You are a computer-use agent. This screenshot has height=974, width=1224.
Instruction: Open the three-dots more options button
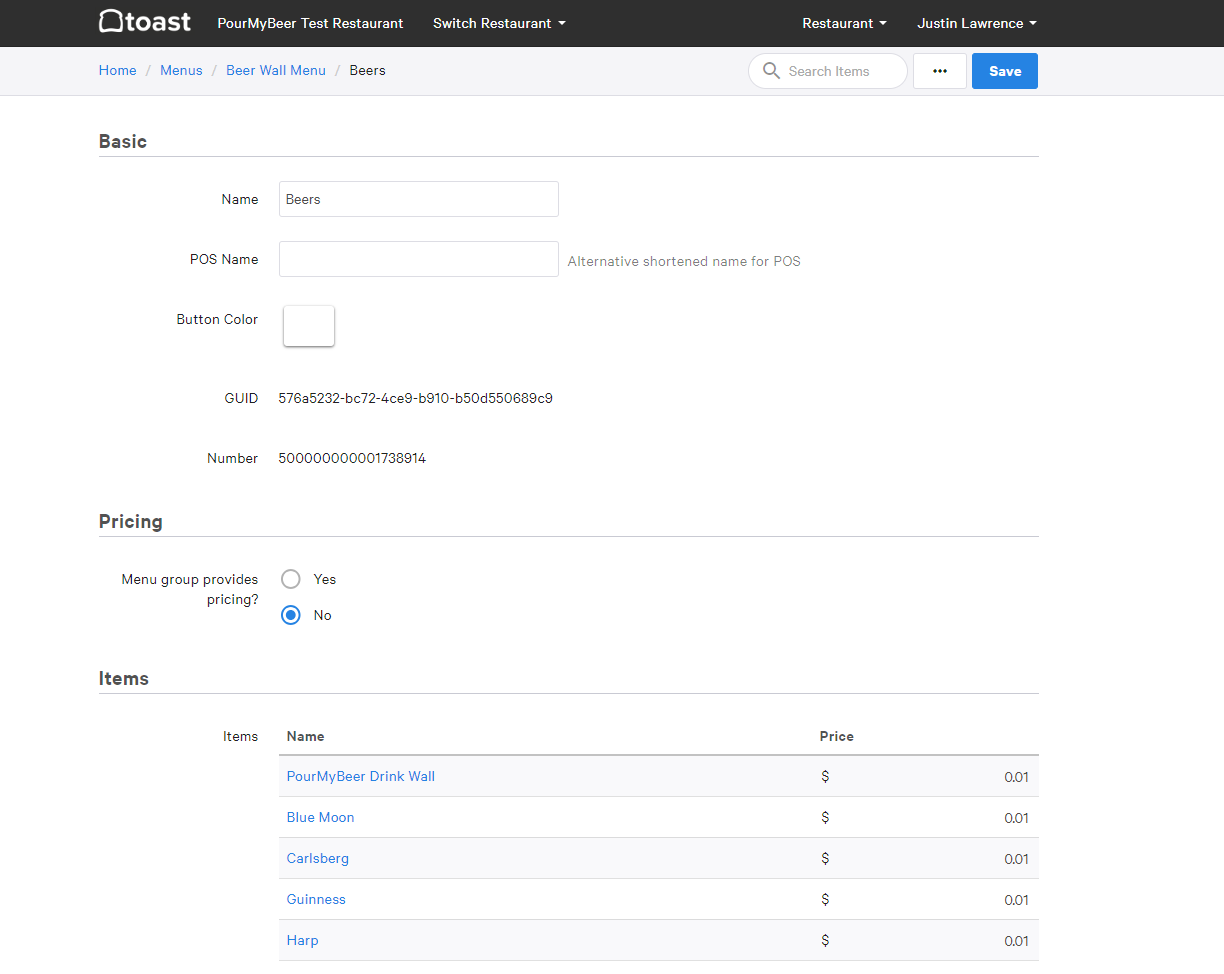coord(940,71)
